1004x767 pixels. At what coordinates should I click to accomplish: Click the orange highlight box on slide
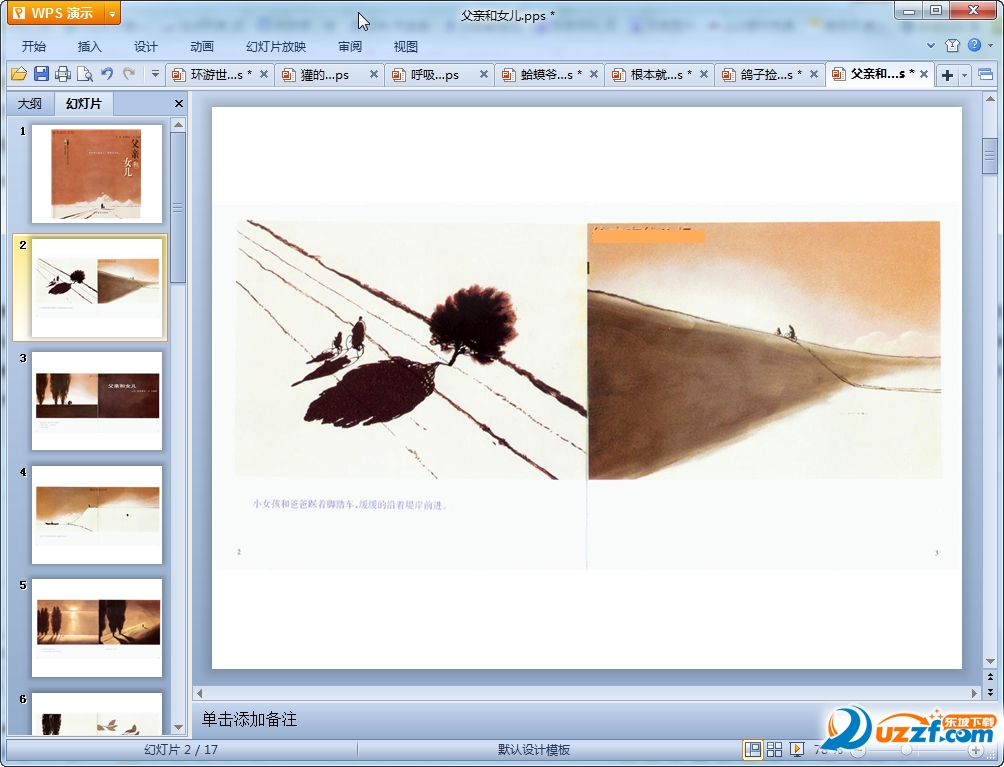[649, 236]
